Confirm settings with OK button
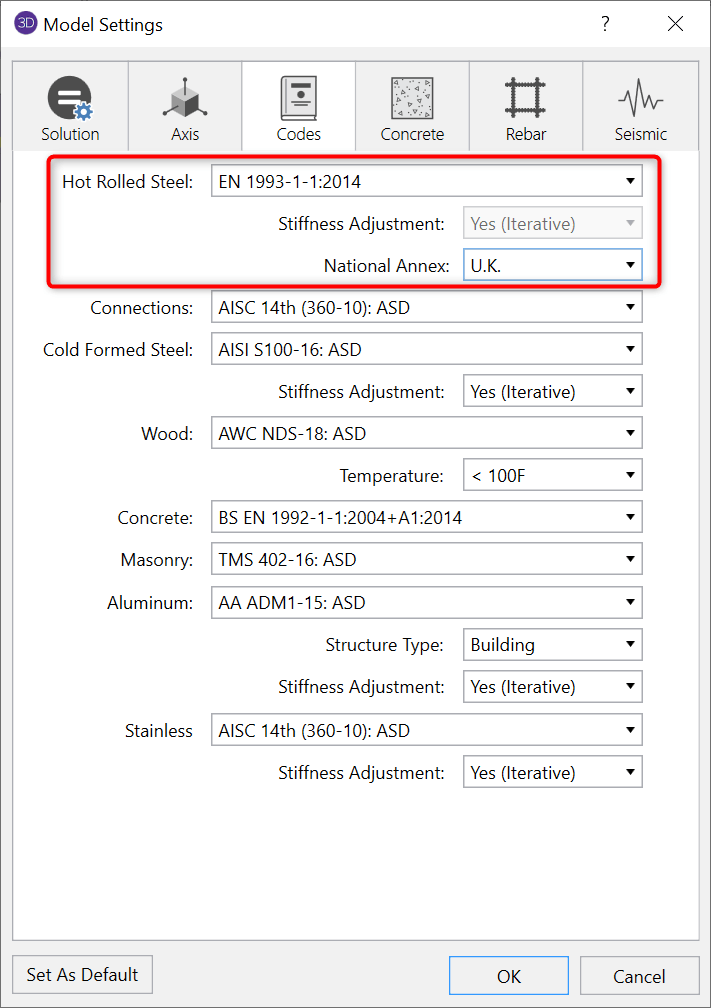 508,976
